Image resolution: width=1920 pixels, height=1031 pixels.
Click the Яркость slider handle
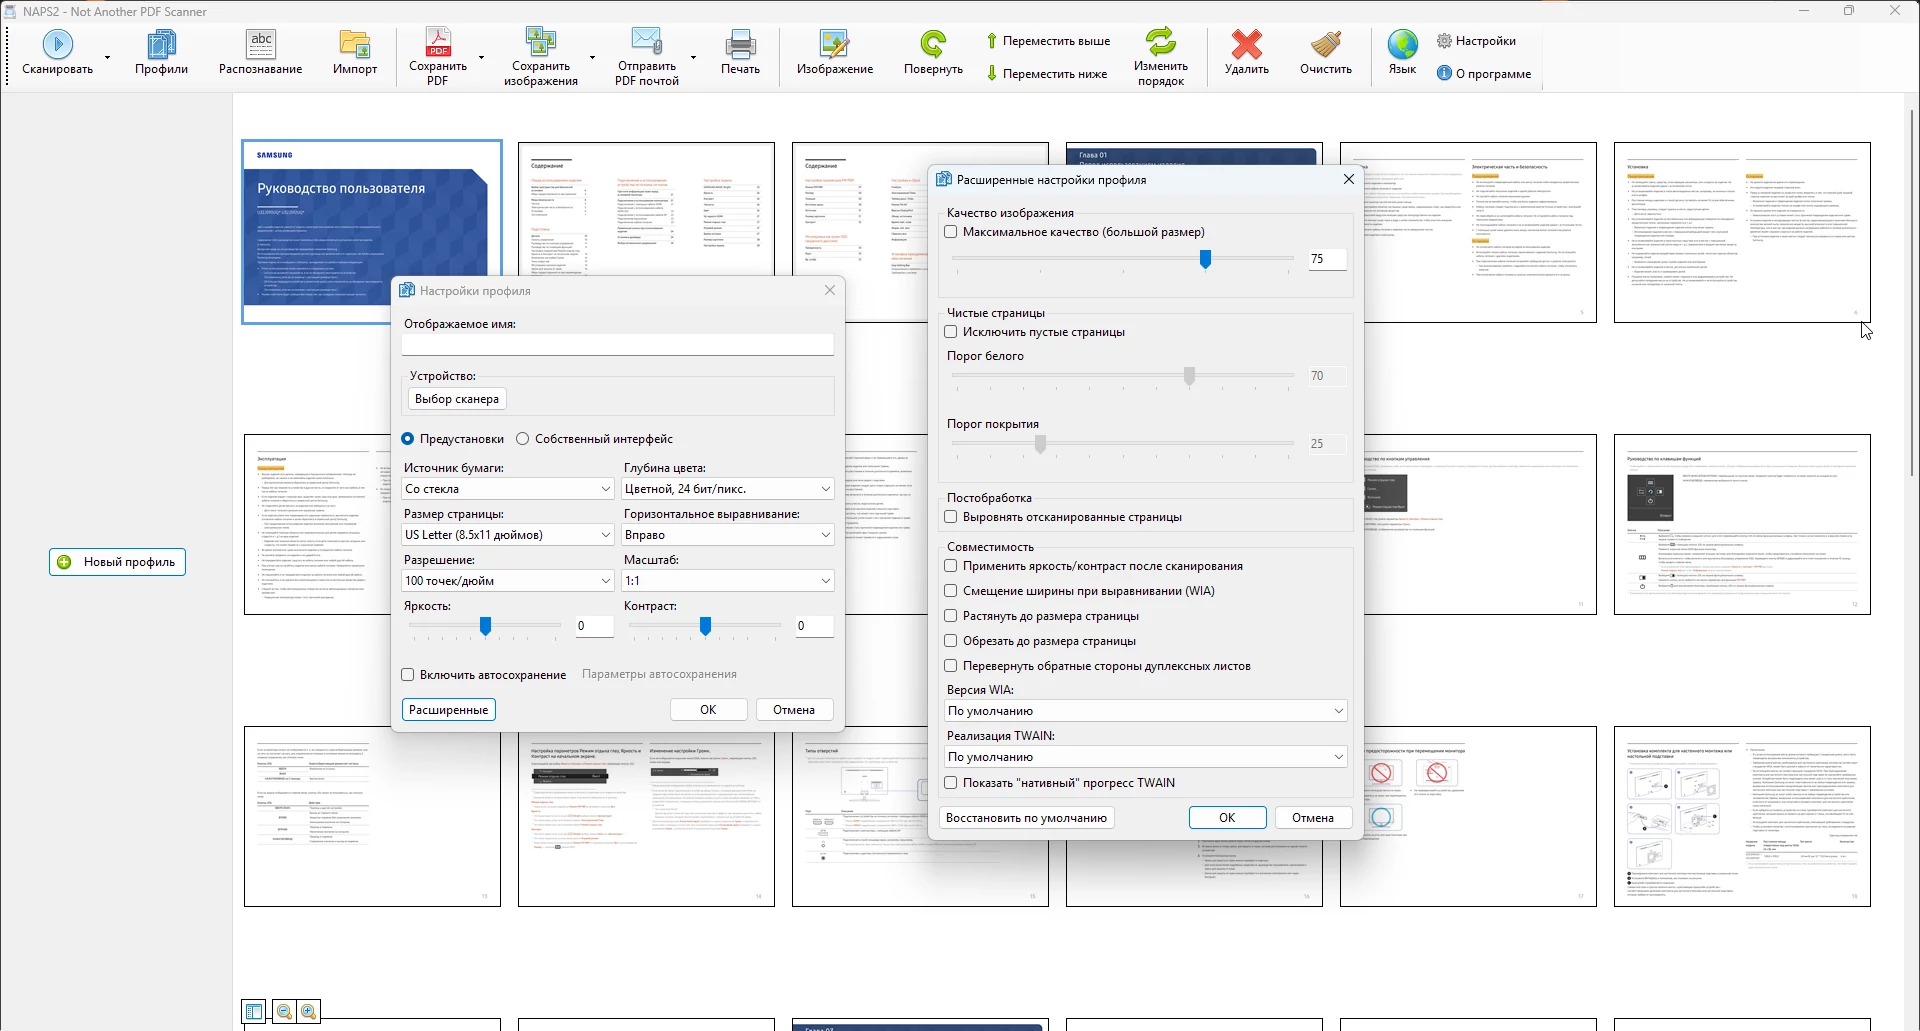click(485, 627)
